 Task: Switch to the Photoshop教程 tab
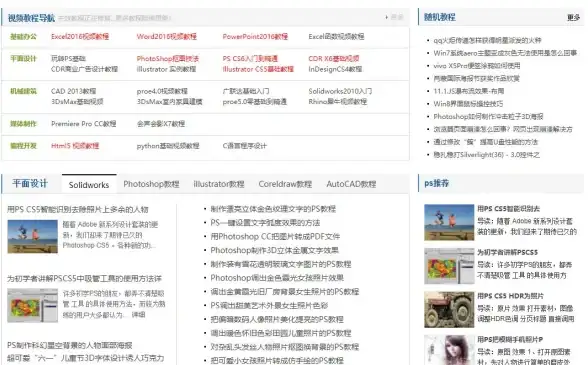click(152, 184)
